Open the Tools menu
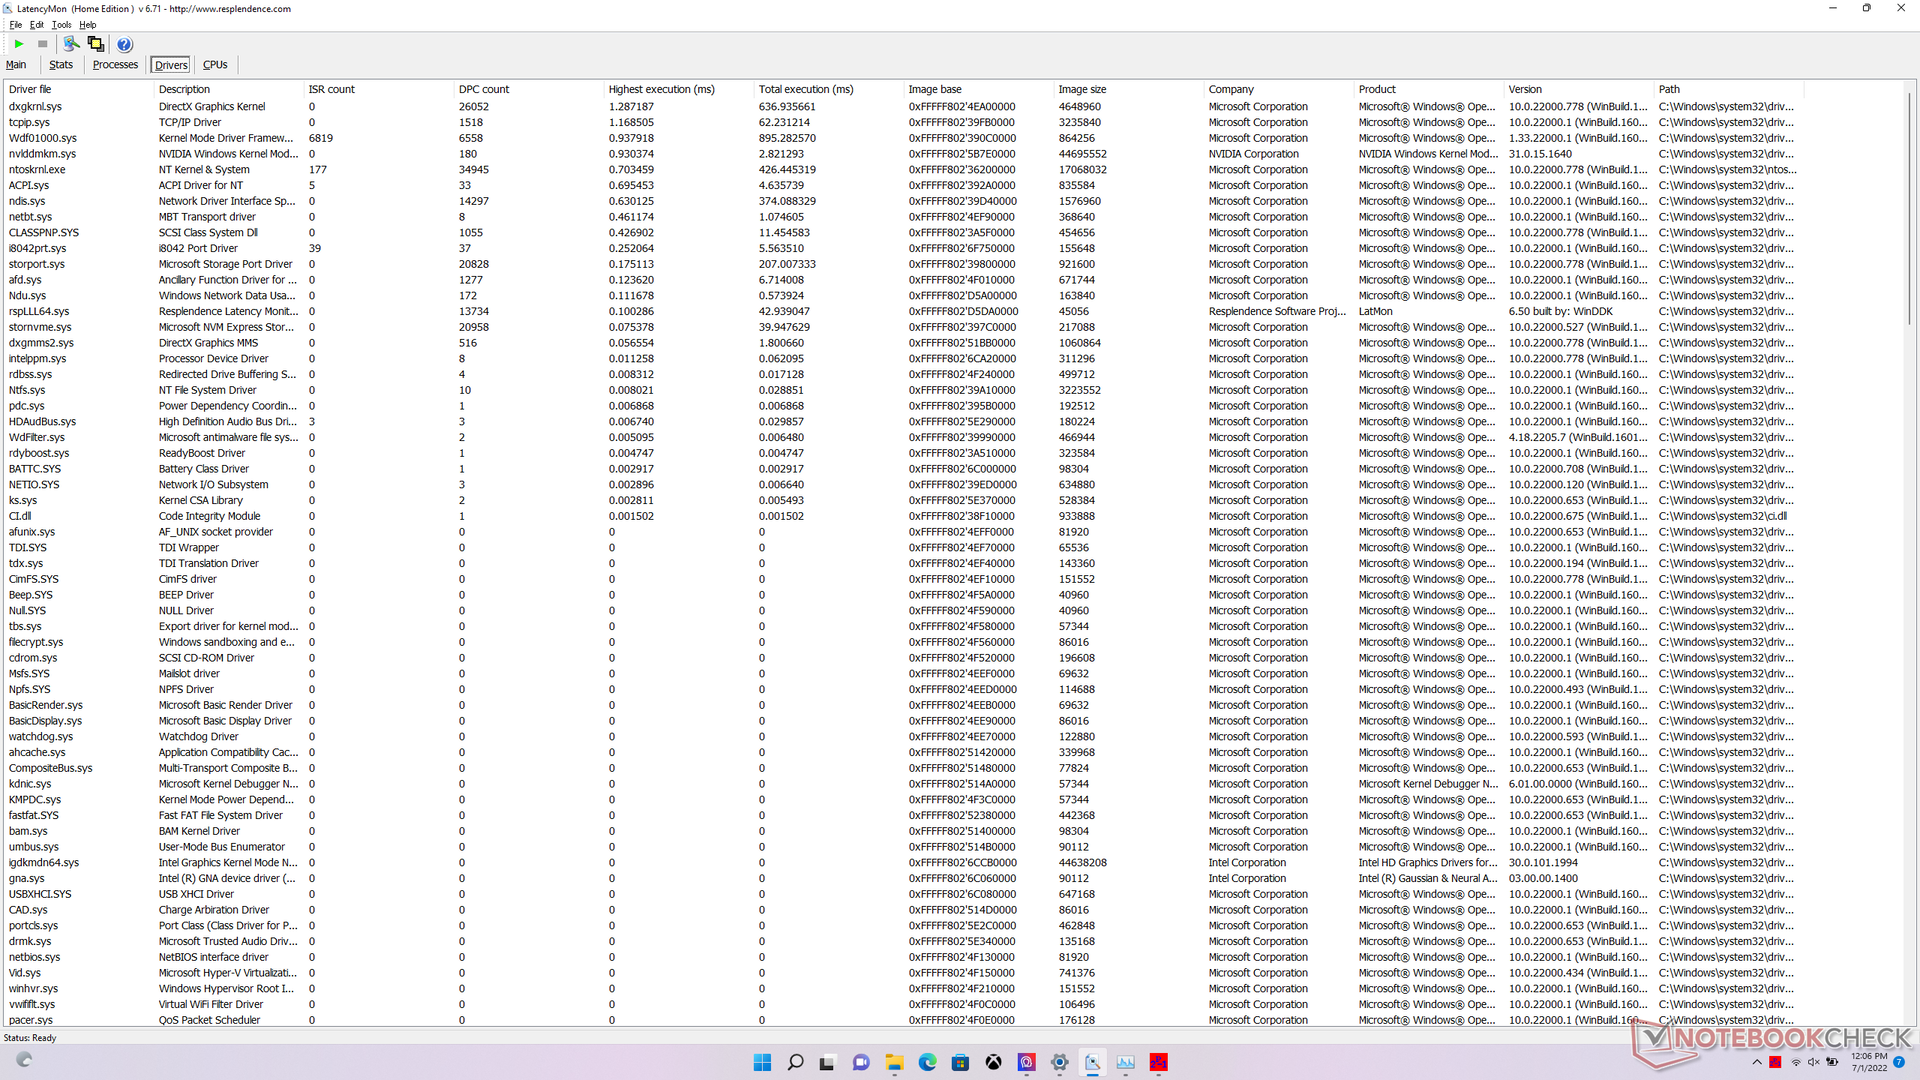The height and width of the screenshot is (1080, 1920). pos(61,25)
